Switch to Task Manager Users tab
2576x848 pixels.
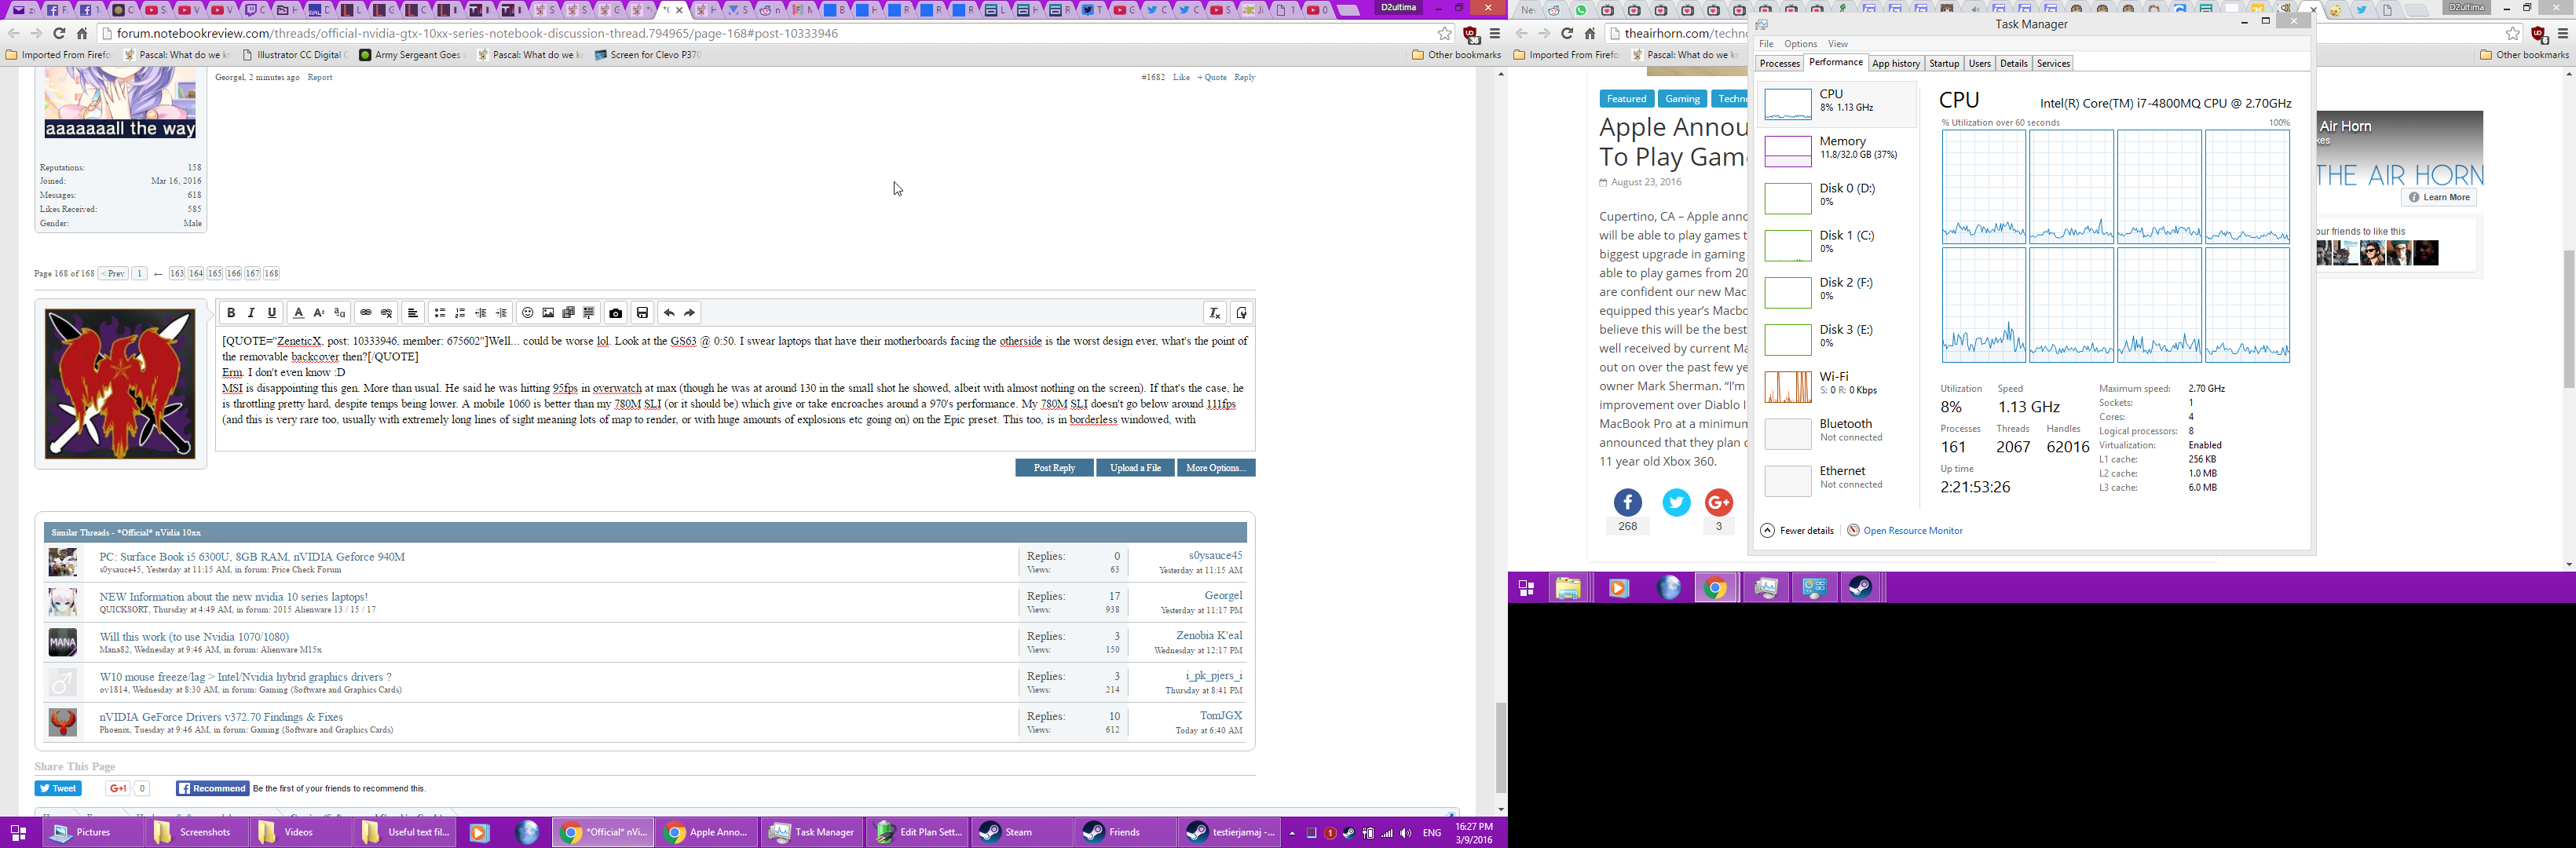[1979, 63]
